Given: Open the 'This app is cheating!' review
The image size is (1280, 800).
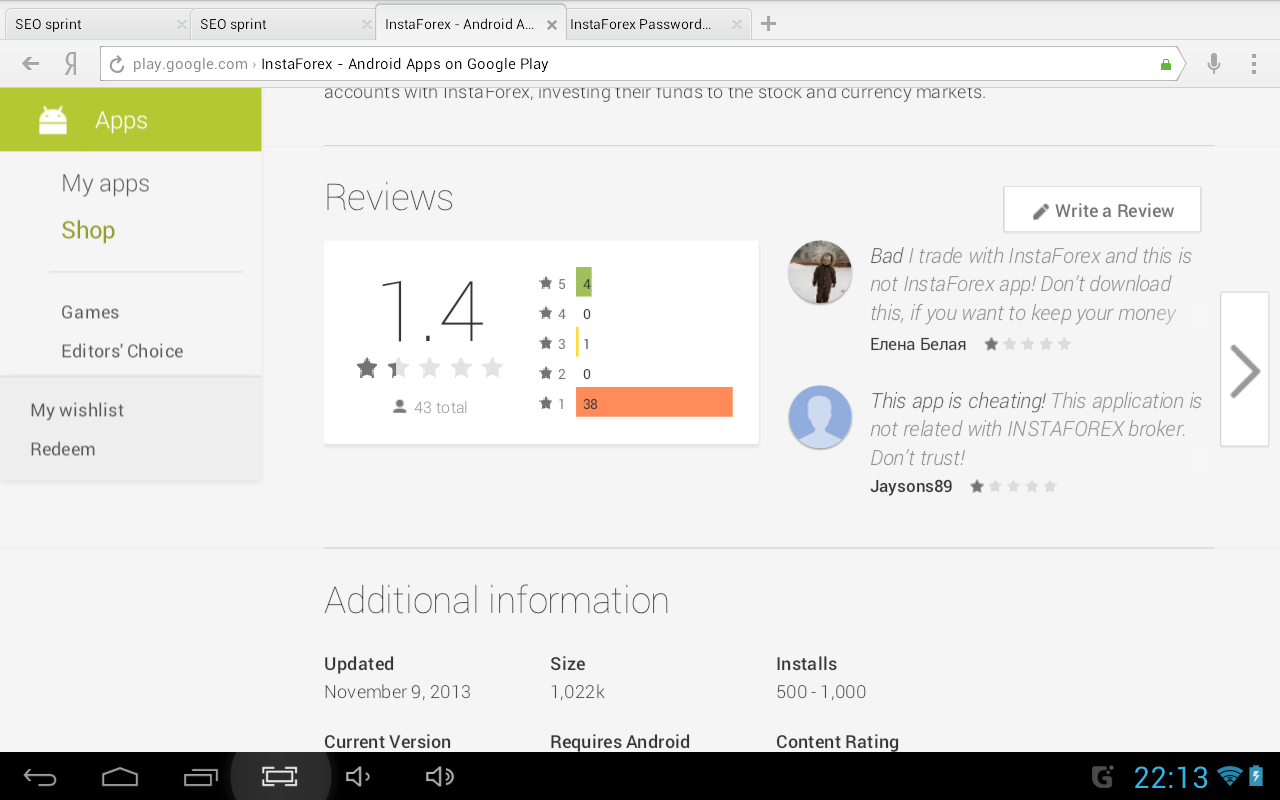Looking at the screenshot, I should [x=1036, y=429].
